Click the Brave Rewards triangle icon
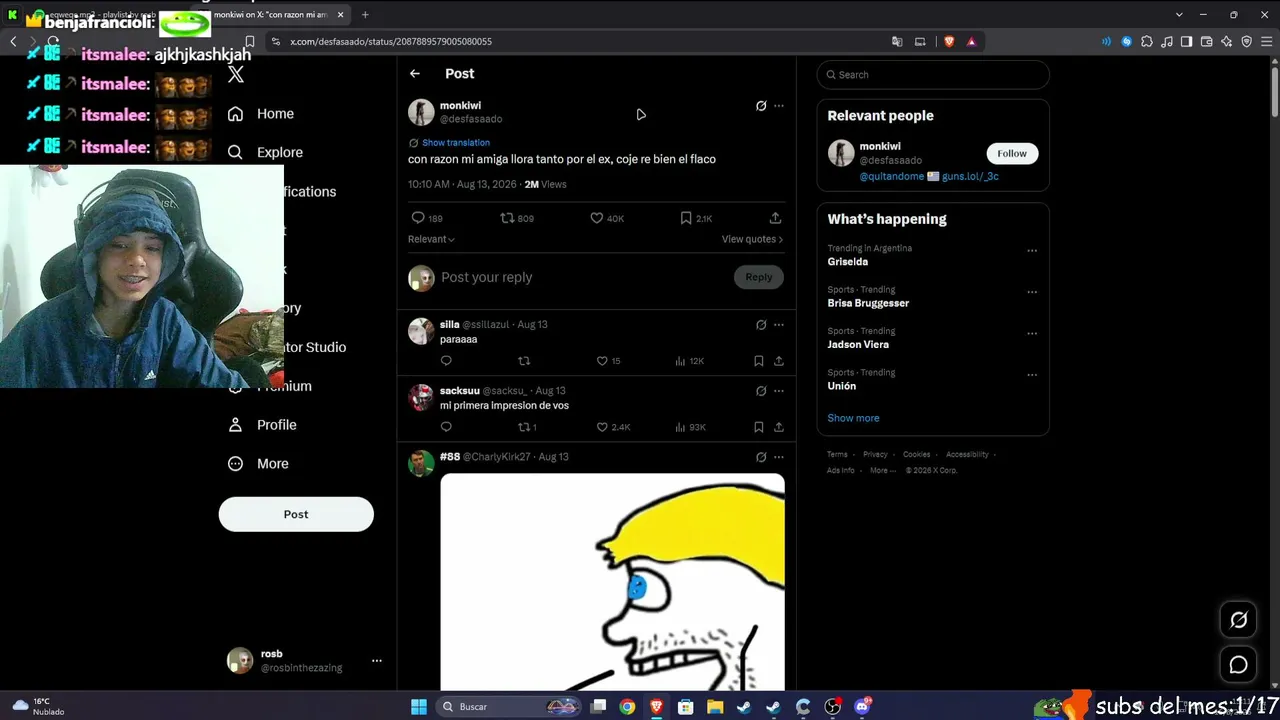Screen dimensions: 1280x720 pyautogui.click(x=971, y=41)
